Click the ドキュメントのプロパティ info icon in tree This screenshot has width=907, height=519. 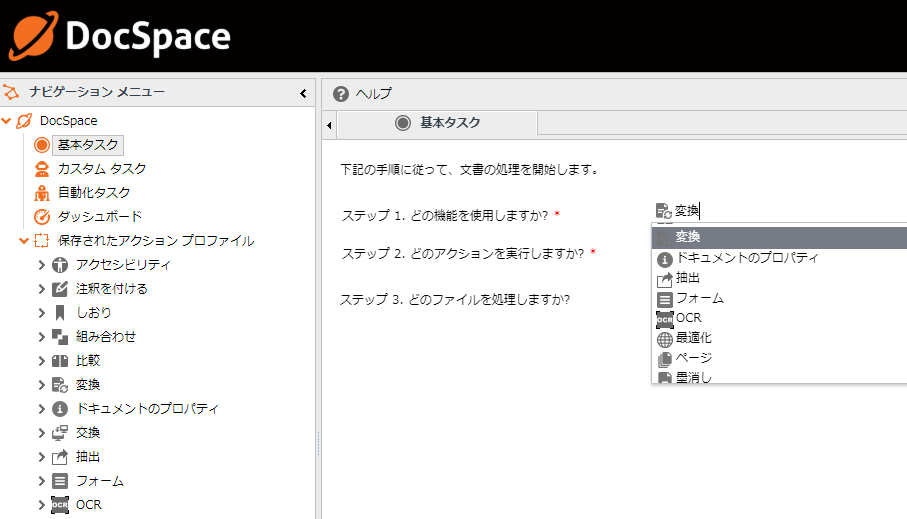(x=60, y=409)
